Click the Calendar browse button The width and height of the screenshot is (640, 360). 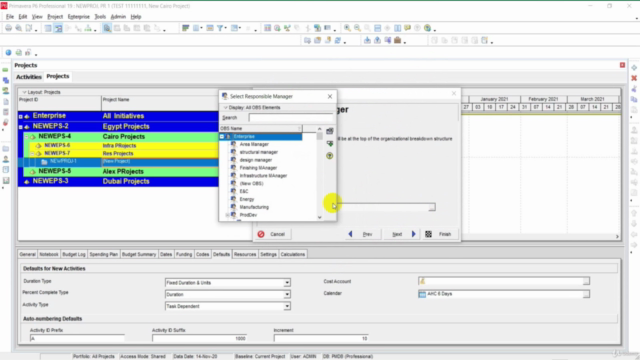pyautogui.click(x=586, y=294)
